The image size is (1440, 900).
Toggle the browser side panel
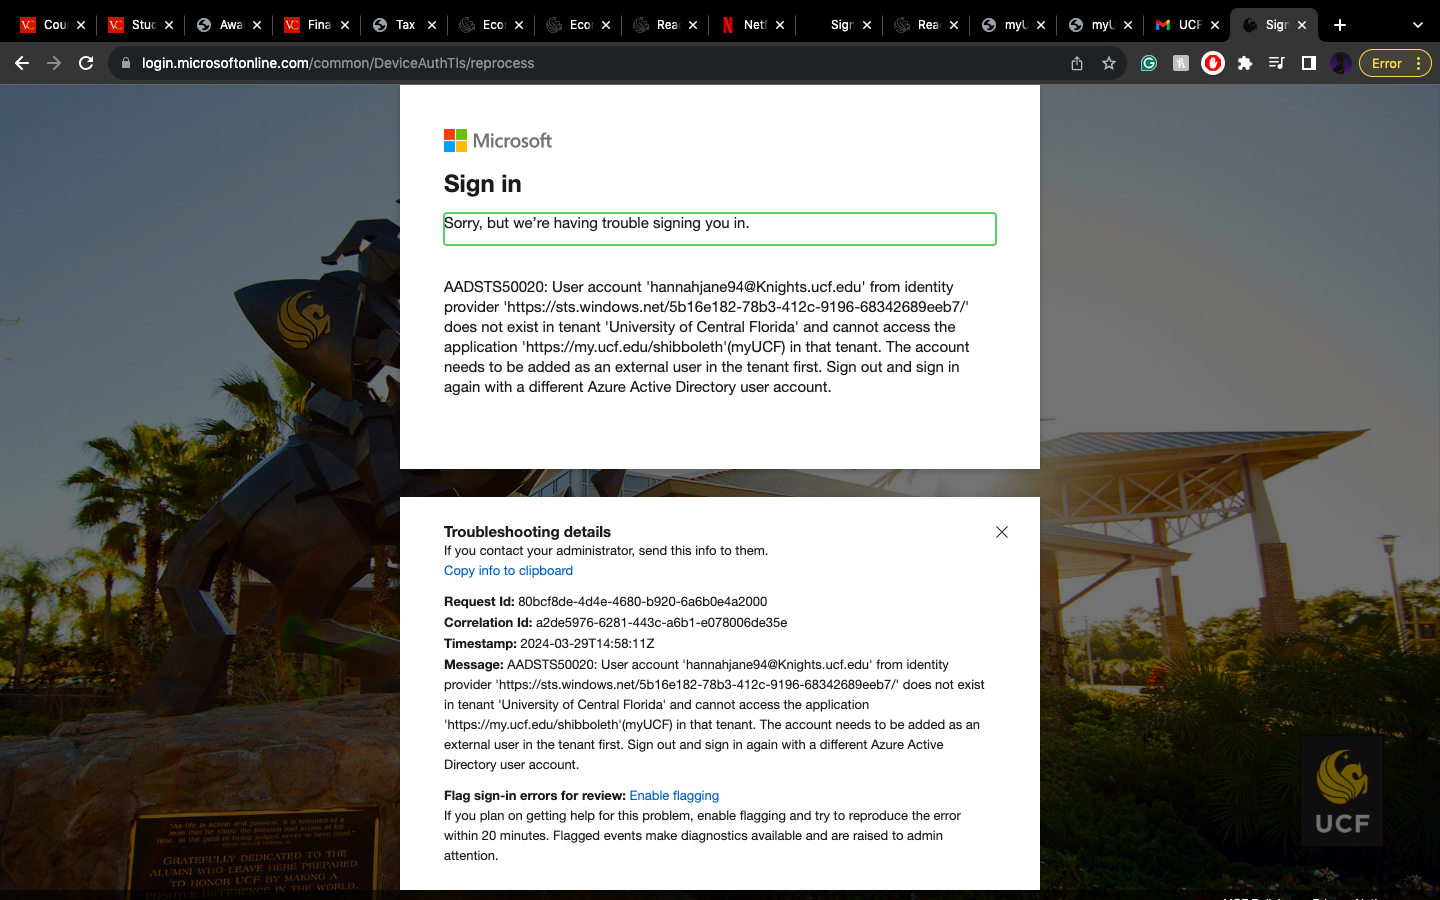[1308, 63]
